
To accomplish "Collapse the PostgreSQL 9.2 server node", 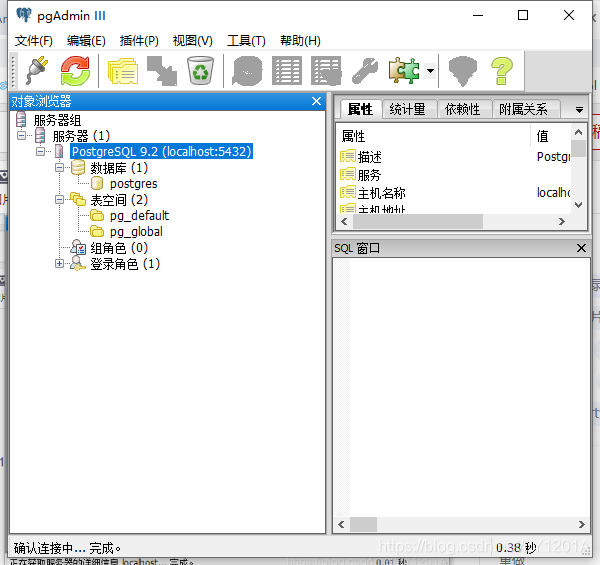I will point(41,151).
